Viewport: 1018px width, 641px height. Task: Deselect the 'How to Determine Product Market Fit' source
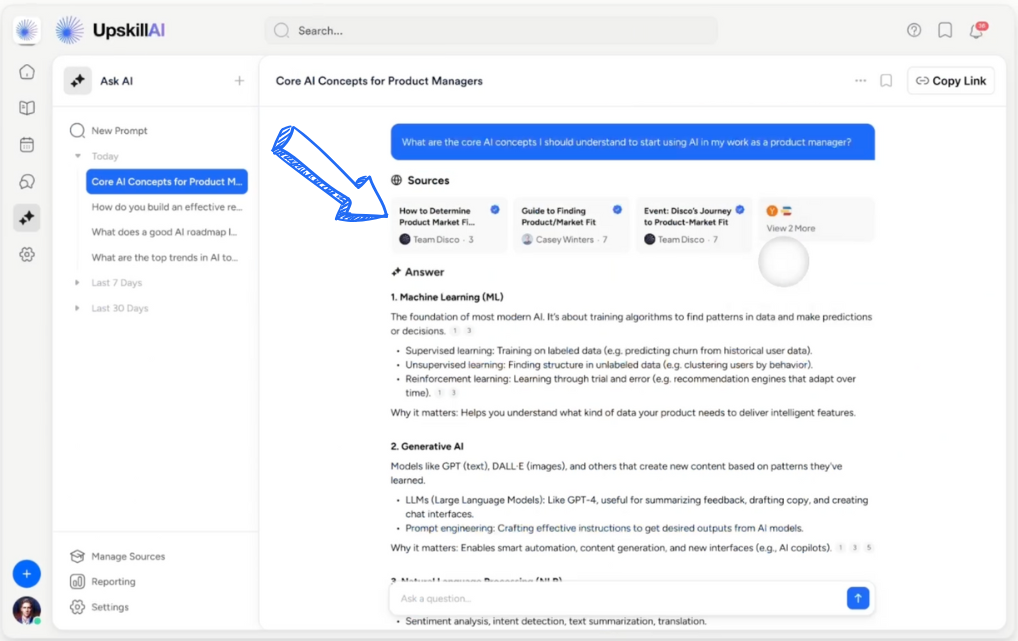click(x=494, y=208)
